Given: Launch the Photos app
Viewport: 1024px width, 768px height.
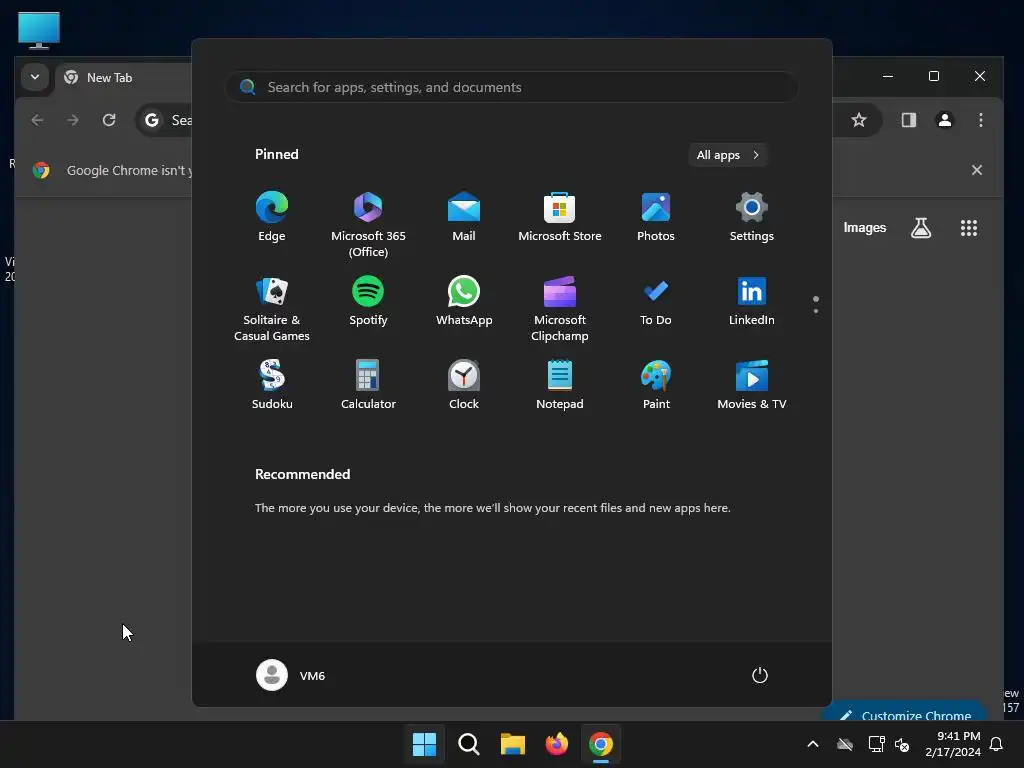Looking at the screenshot, I should 656,217.
